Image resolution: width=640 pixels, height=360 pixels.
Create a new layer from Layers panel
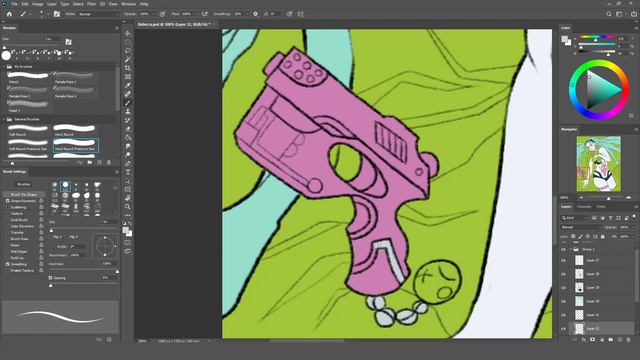coord(620,340)
